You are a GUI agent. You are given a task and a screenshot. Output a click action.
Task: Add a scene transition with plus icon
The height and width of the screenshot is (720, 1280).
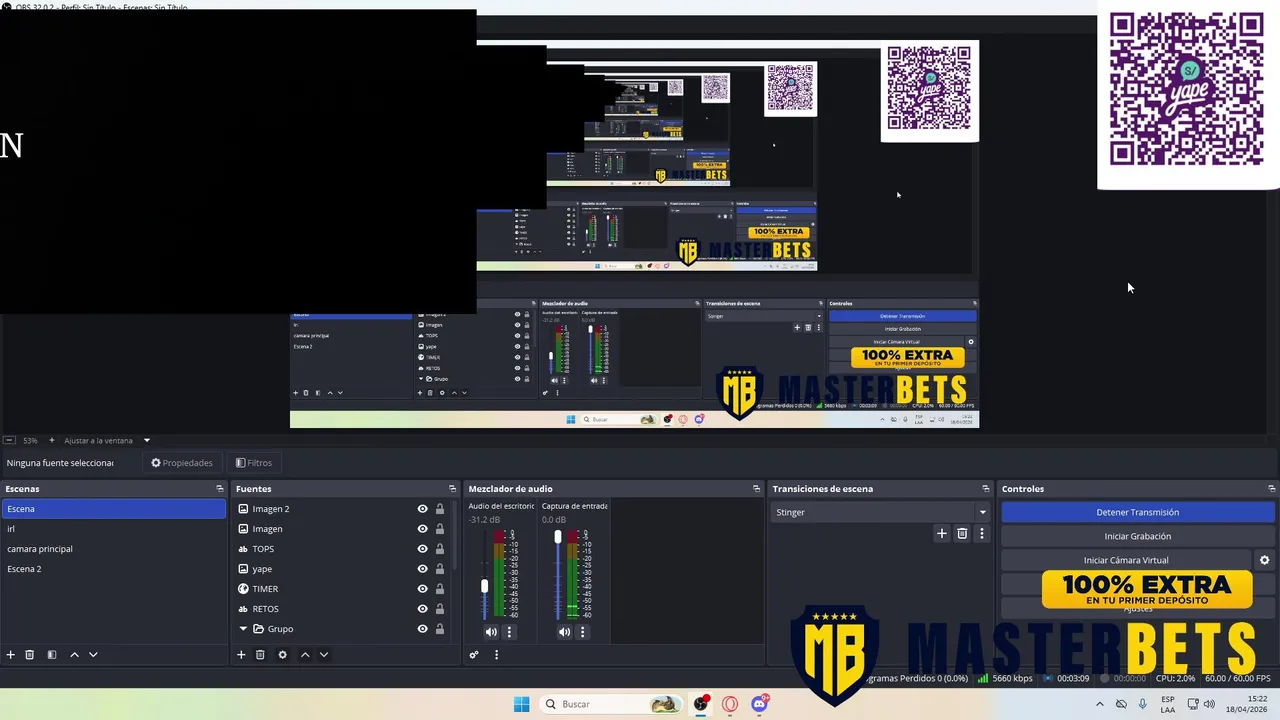pos(941,534)
